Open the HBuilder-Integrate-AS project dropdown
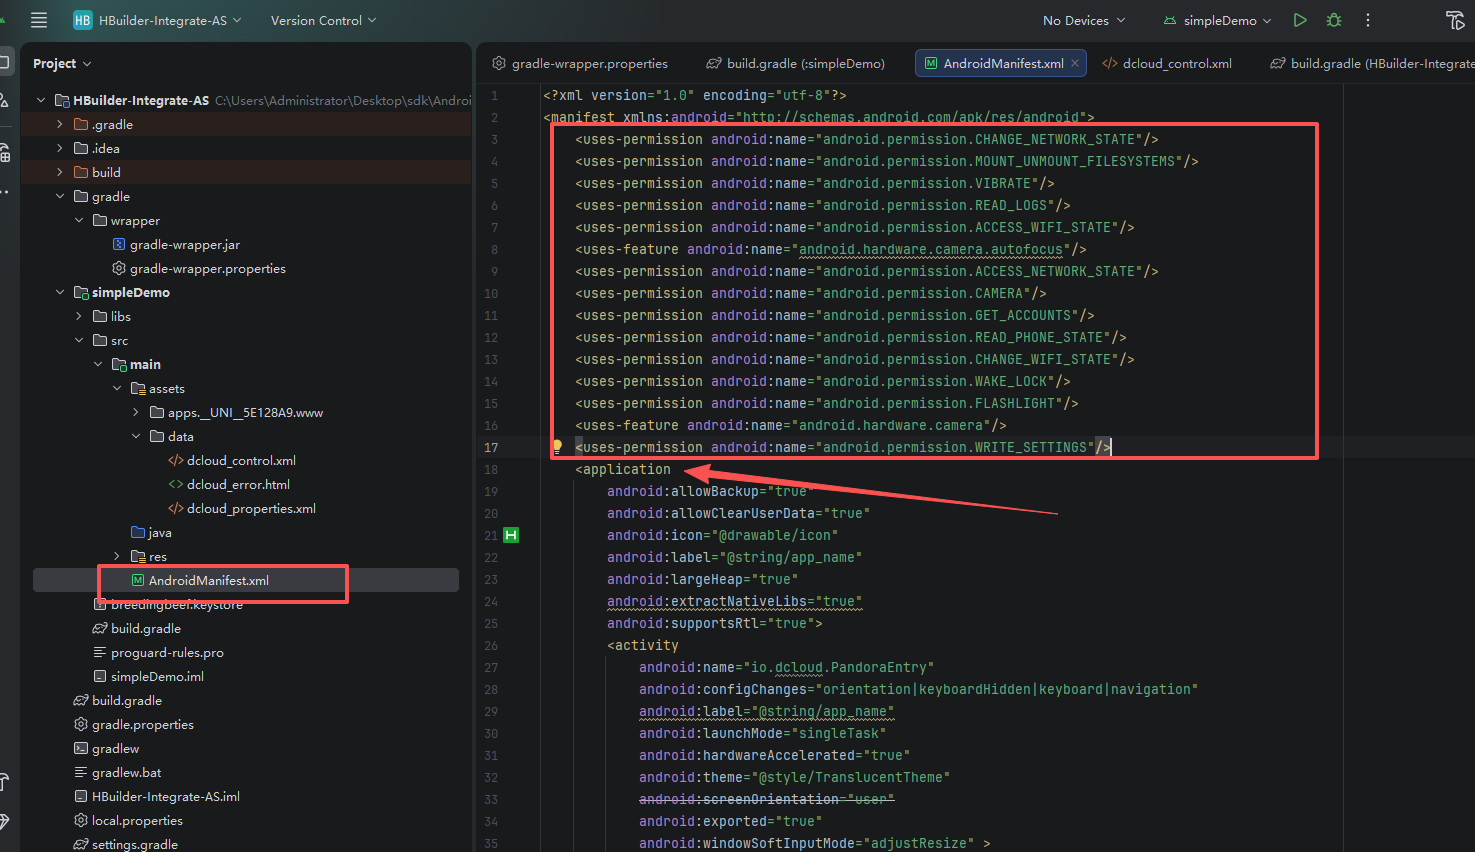1475x852 pixels. click(x=170, y=20)
